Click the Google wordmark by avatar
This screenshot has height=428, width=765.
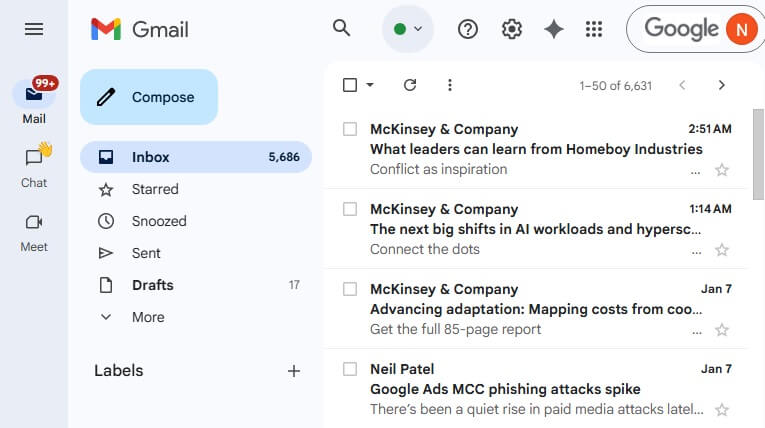click(x=682, y=29)
